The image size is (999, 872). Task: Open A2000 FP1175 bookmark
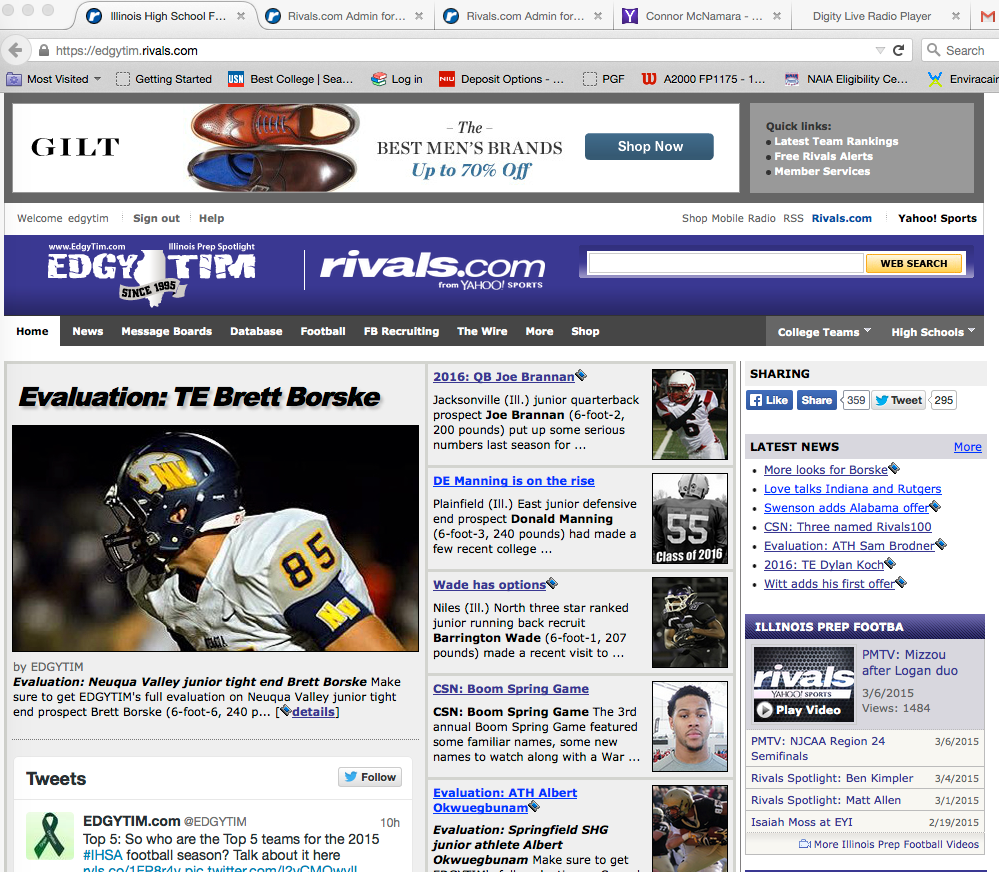(x=703, y=79)
